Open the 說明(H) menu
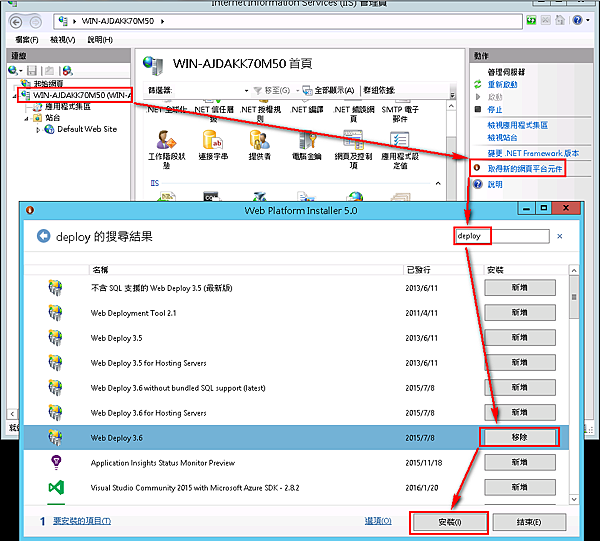 (100, 39)
